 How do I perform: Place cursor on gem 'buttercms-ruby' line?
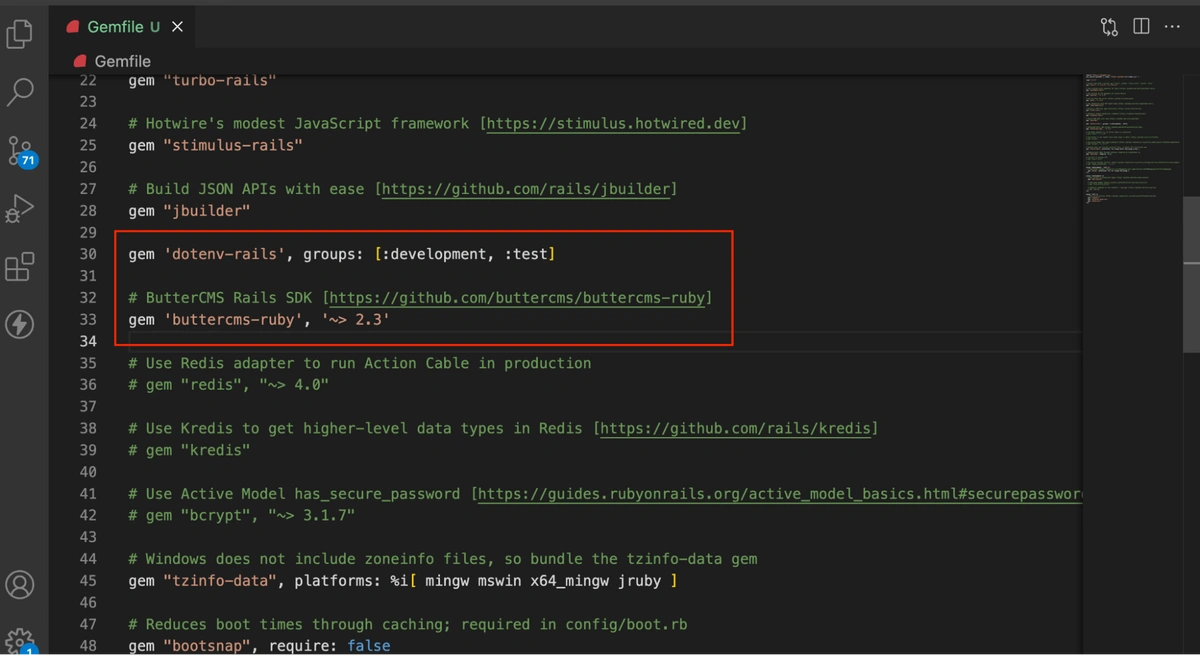pos(259,320)
